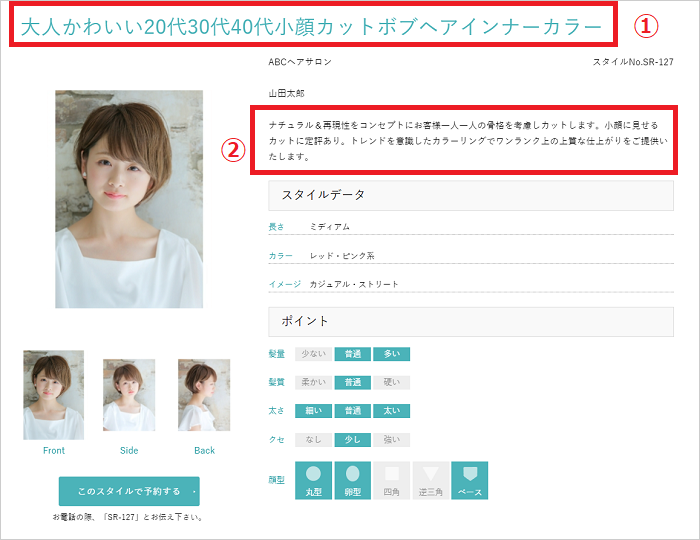Click the ポイント section header
The height and width of the screenshot is (540, 700).
[x=471, y=321]
